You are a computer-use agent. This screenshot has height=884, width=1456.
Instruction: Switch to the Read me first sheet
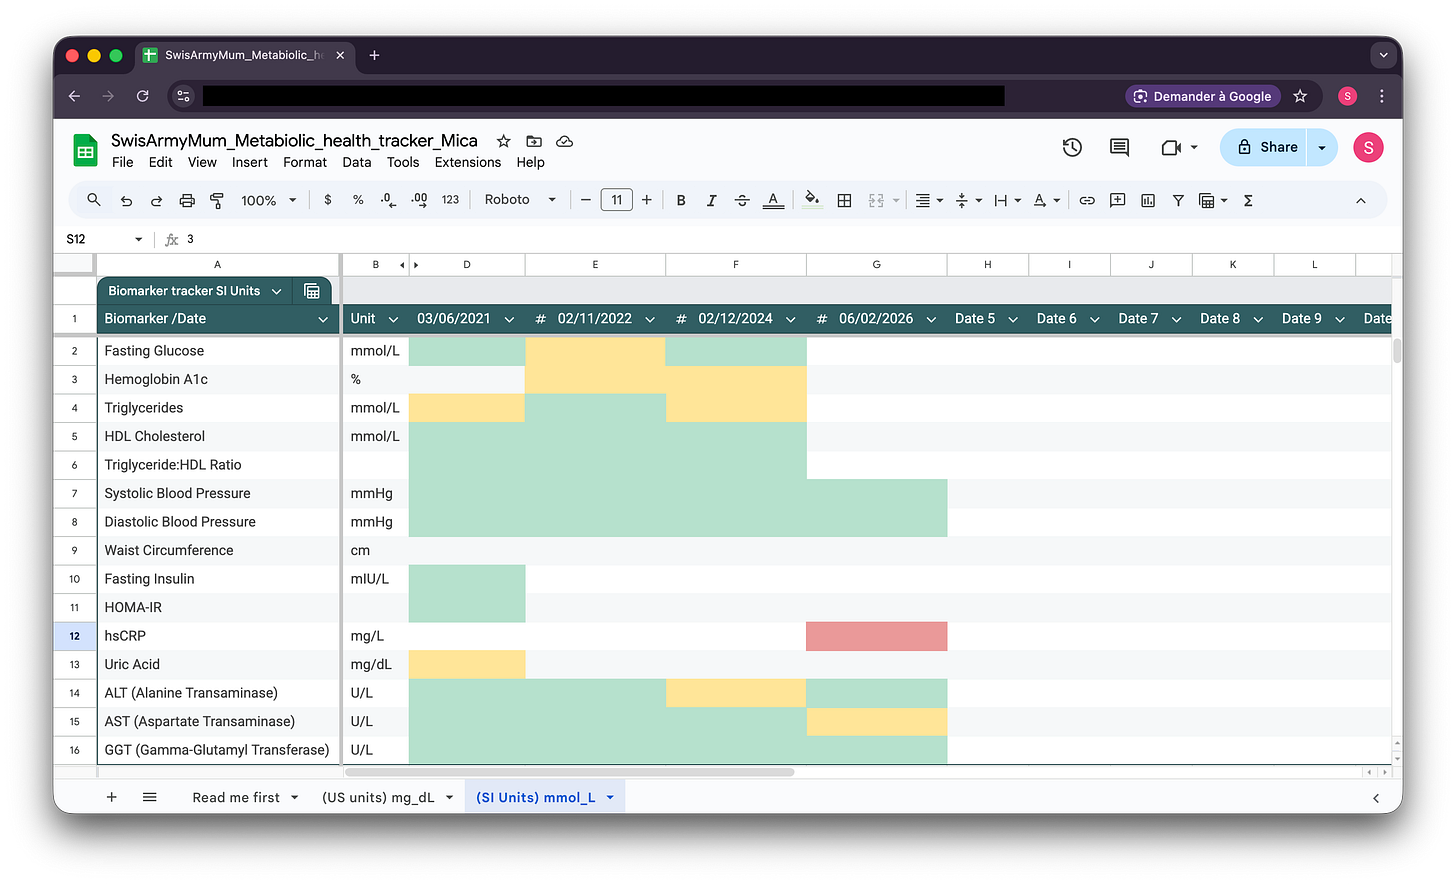(x=236, y=797)
